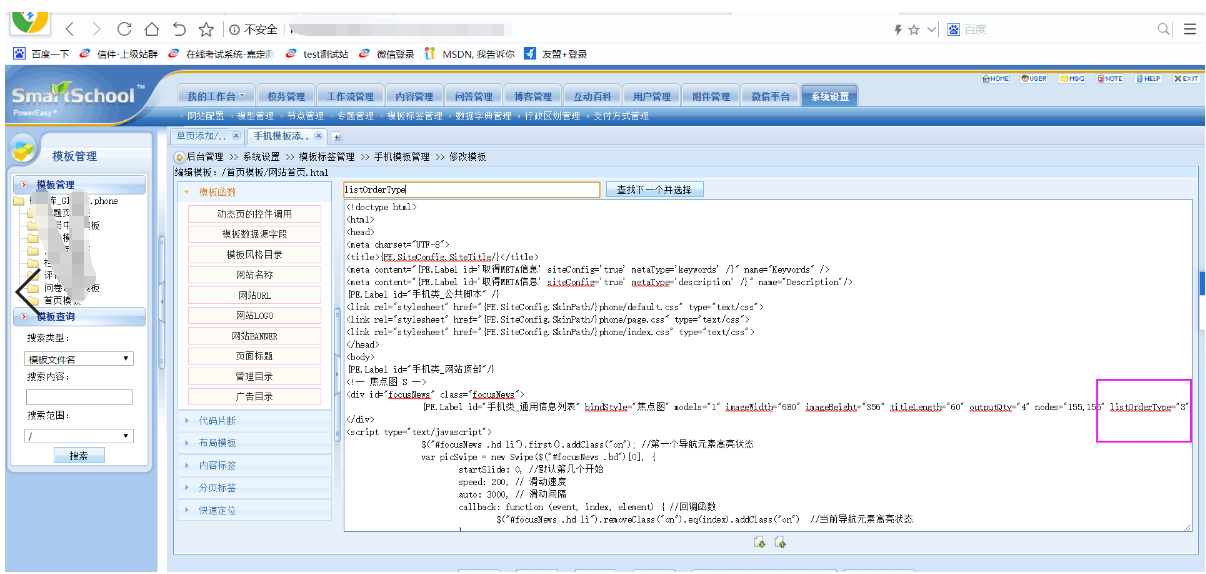
Task: Click the 搜索内容 text input field
Action: (x=79, y=397)
